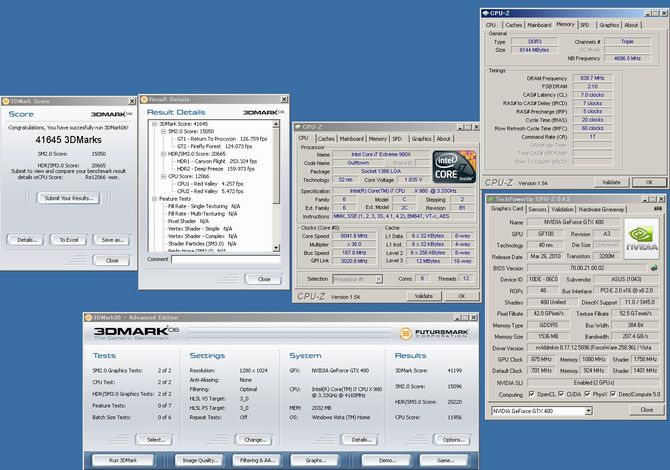The height and width of the screenshot is (470, 670).
Task: Click Validate in CPU-Z Memory window
Action: (x=611, y=182)
